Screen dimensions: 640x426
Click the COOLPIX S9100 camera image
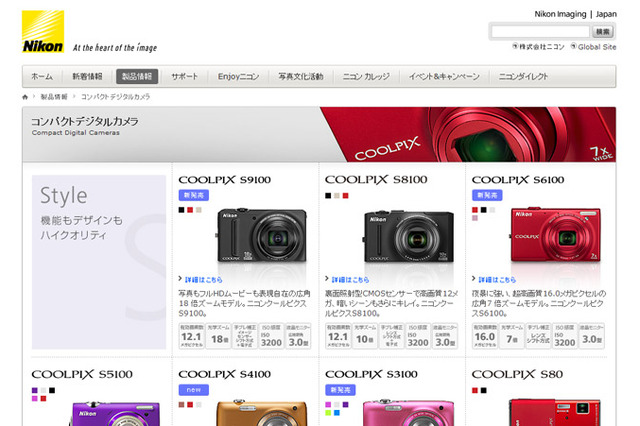257,235
